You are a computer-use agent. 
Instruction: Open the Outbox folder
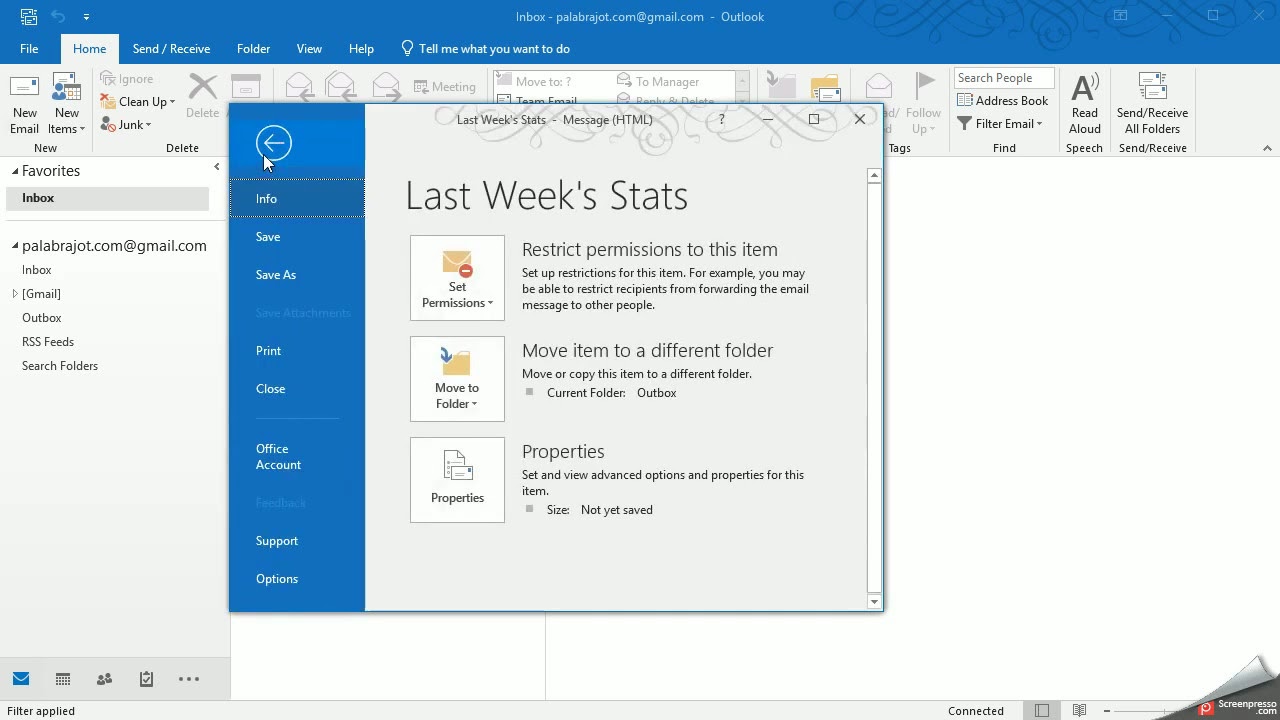point(41,318)
